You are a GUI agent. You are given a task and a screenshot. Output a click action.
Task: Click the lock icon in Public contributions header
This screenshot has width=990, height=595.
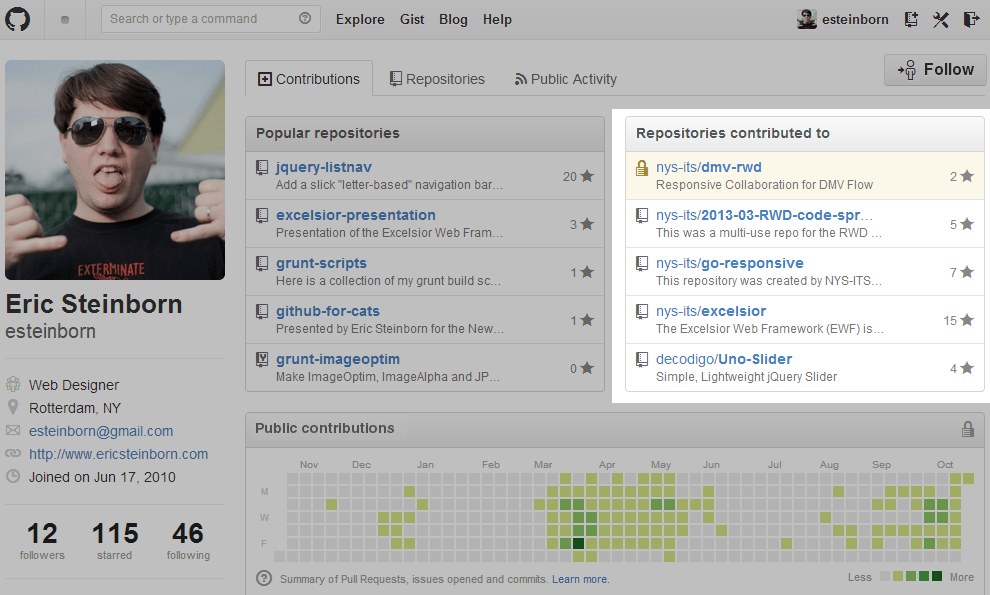(967, 429)
